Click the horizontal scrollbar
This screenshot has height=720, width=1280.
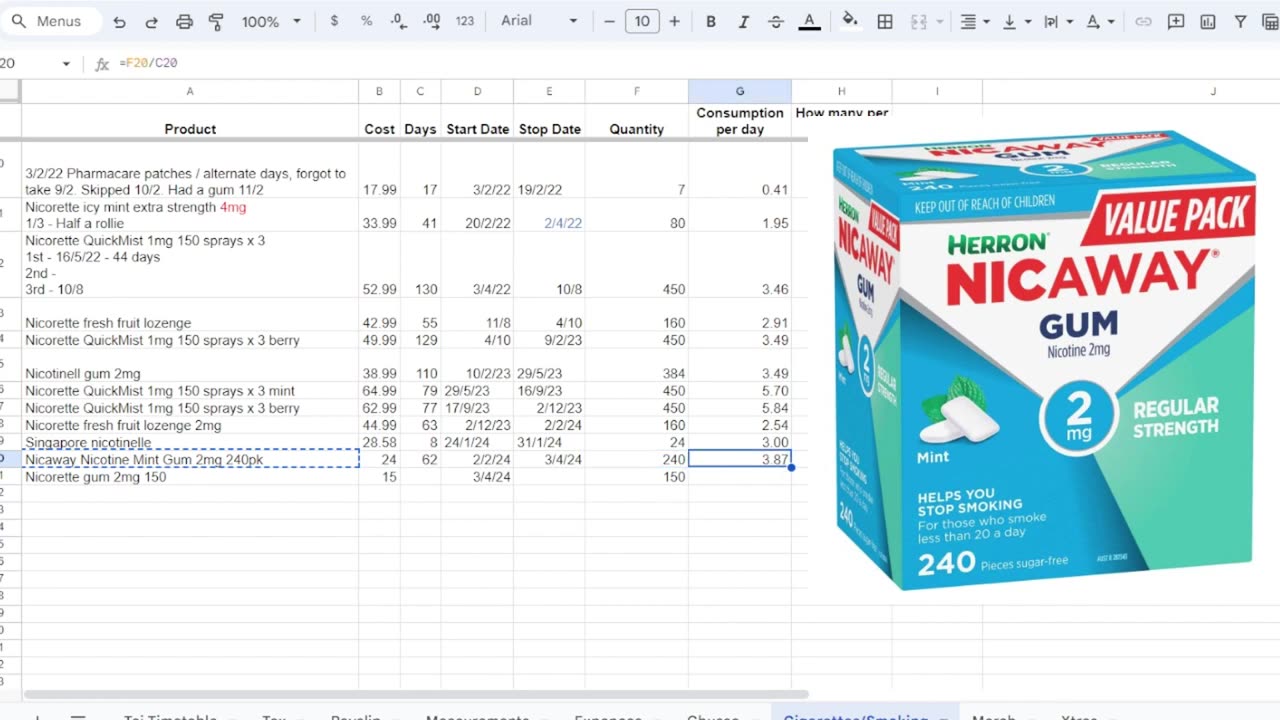415,694
